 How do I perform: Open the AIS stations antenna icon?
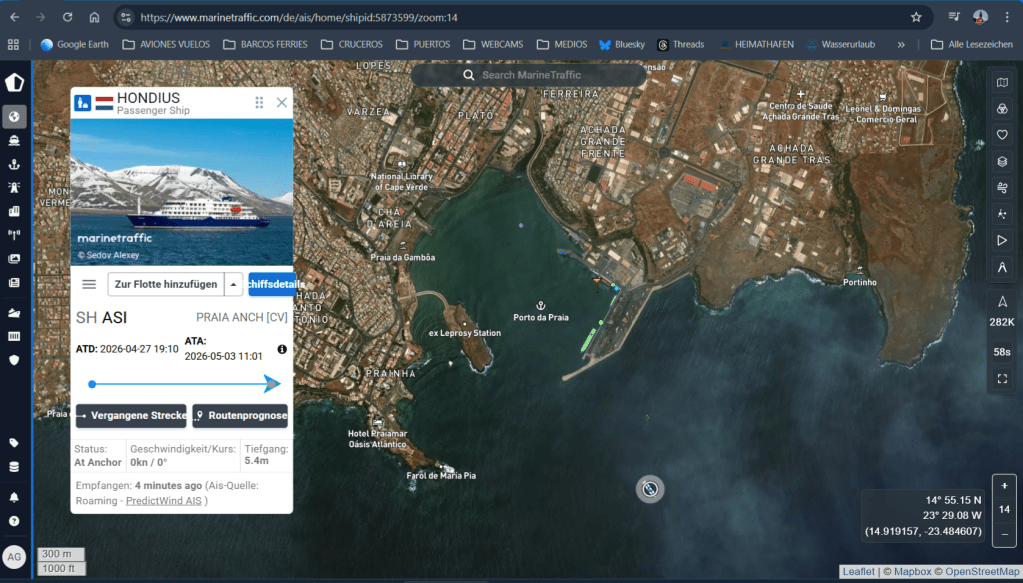point(14,235)
